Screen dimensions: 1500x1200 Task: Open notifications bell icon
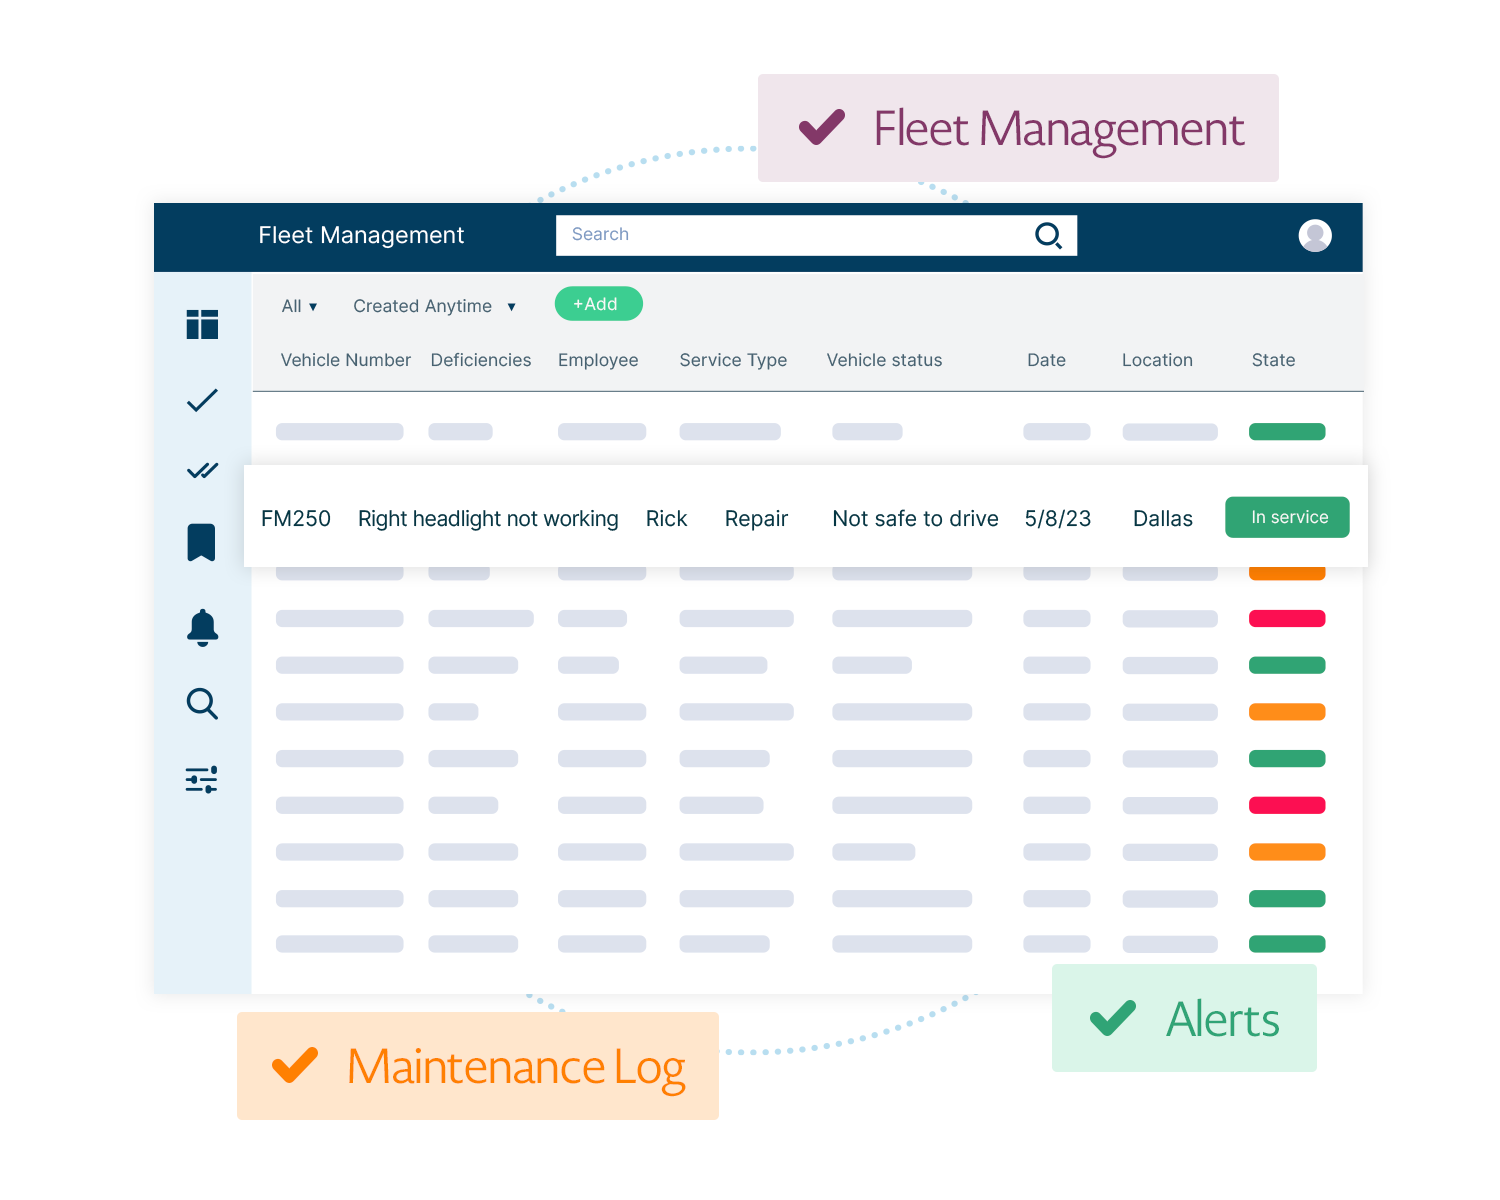tap(202, 627)
